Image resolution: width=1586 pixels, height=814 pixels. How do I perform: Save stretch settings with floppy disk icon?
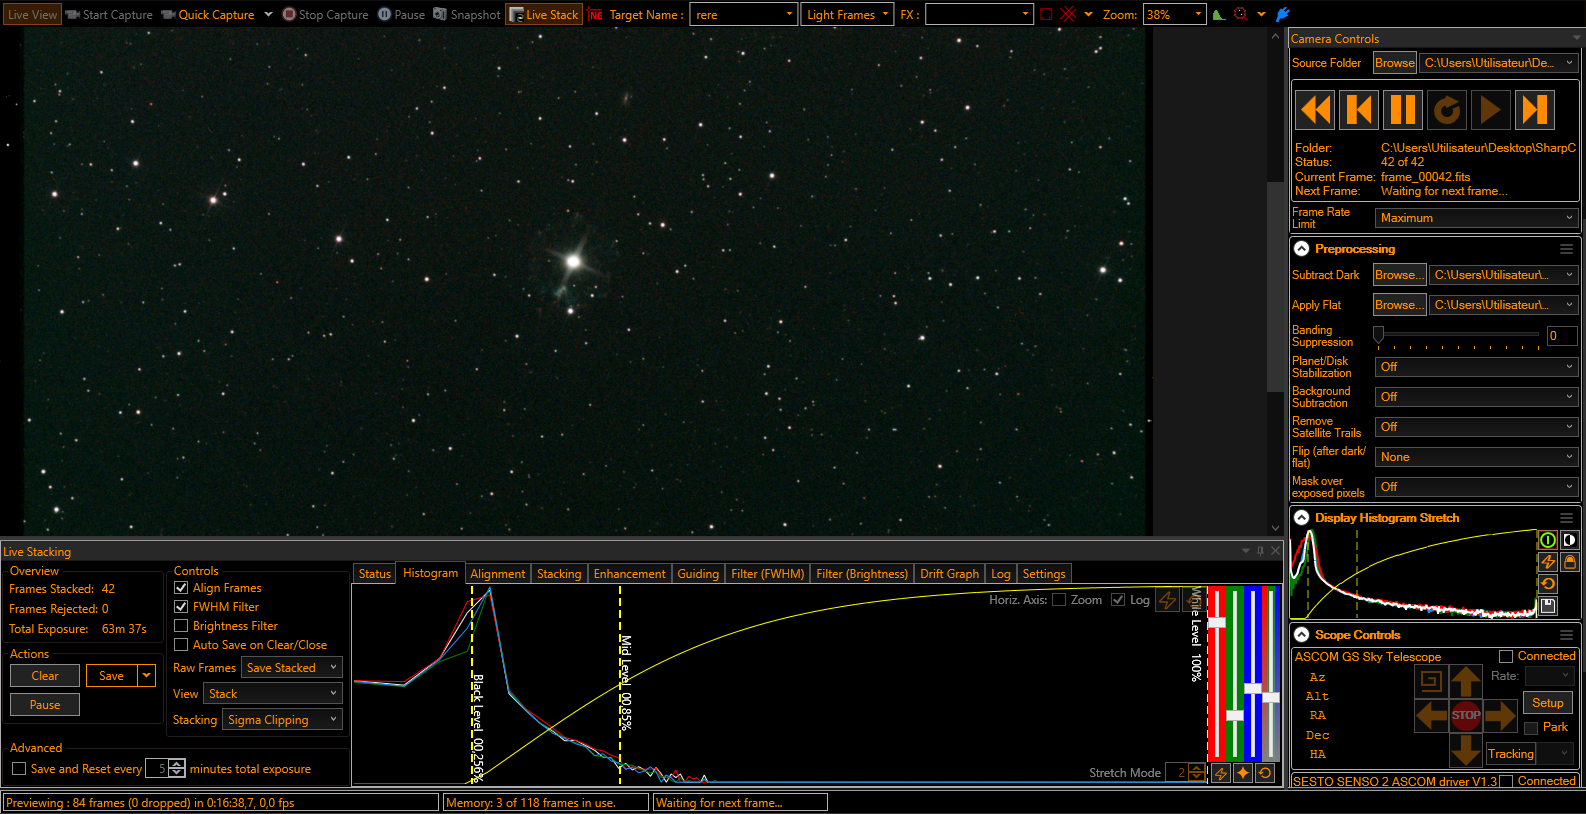pos(1548,606)
